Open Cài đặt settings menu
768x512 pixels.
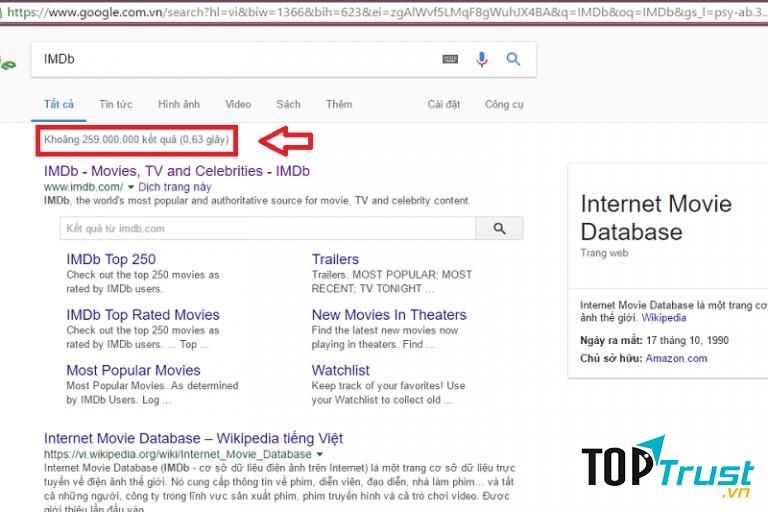443,104
